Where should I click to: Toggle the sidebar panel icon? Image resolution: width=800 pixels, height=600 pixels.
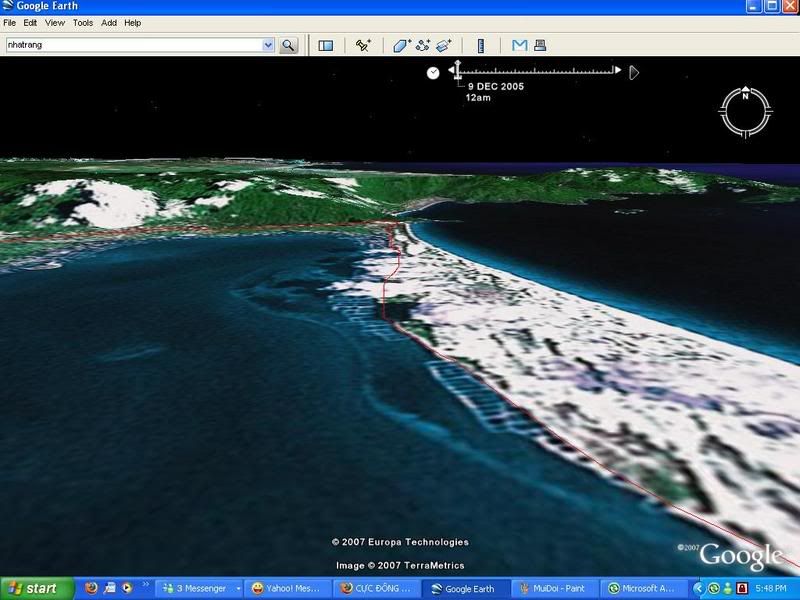coord(326,46)
